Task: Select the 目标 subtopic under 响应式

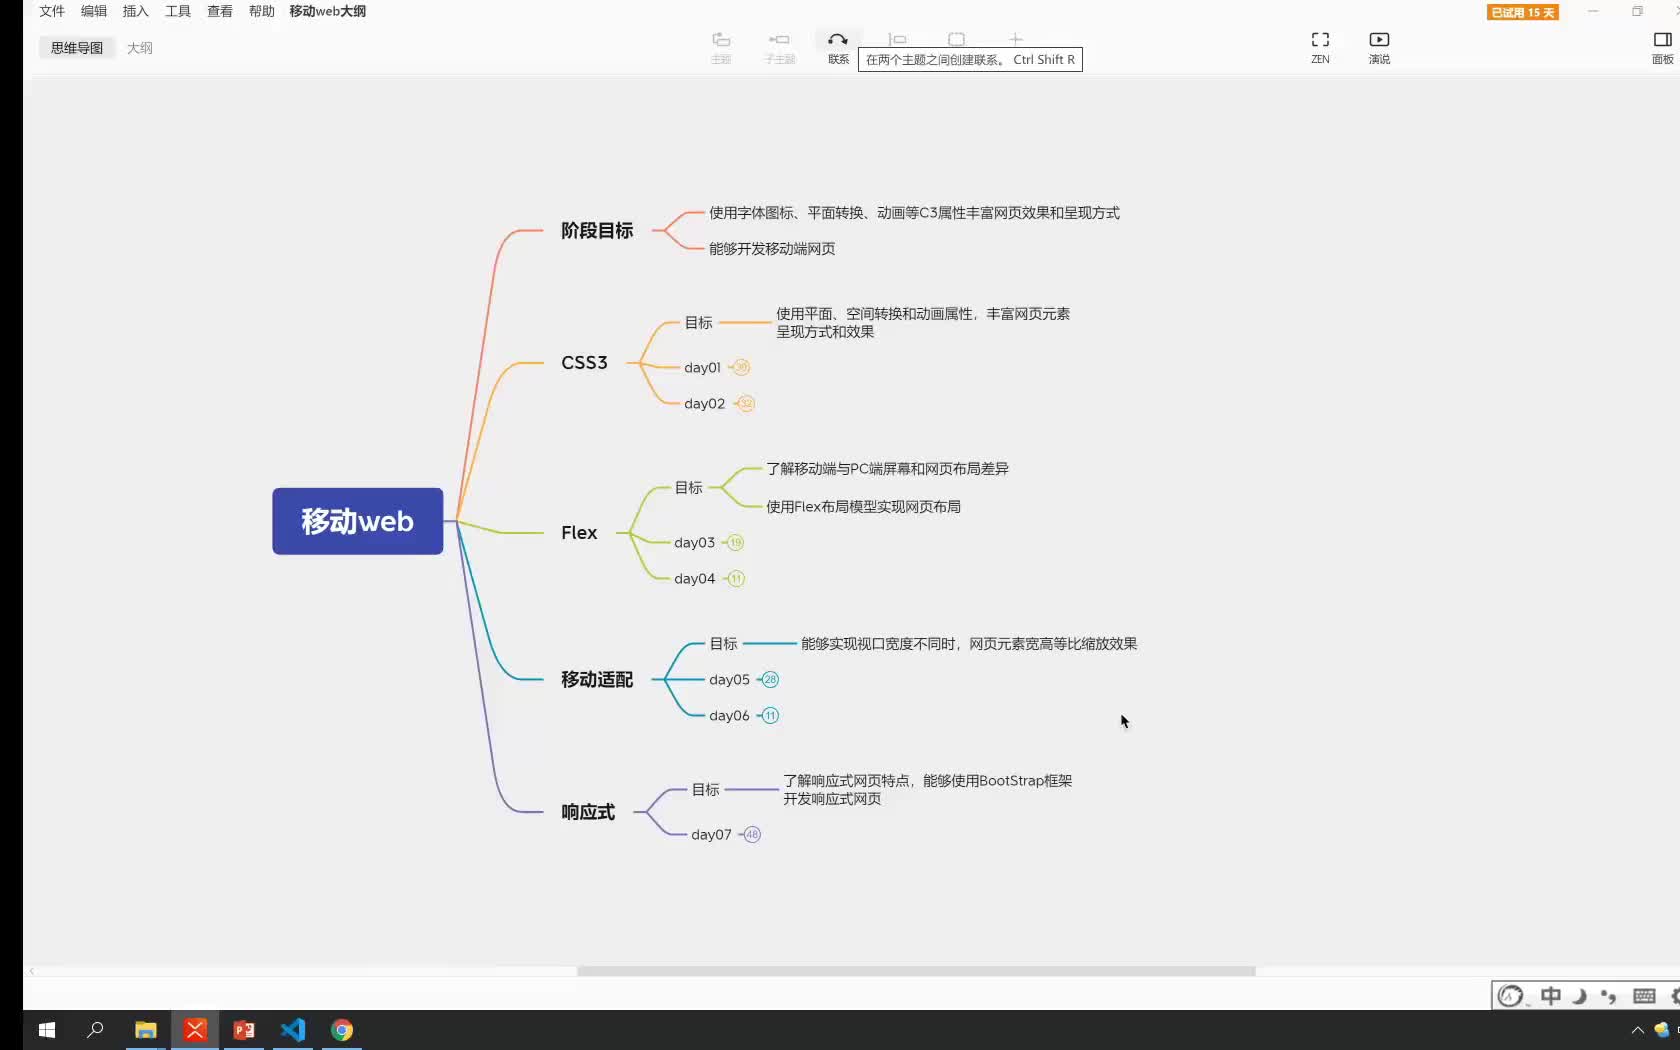Action: click(x=705, y=790)
